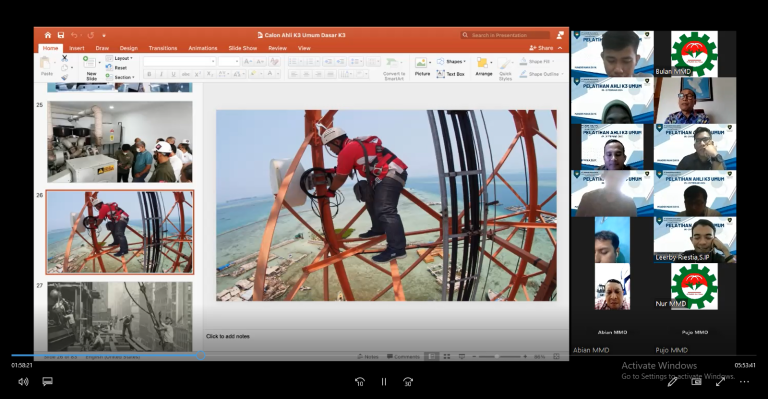Viewport: 768px width, 399px height.
Task: Click the Decrease Font Size icon
Action: tap(261, 61)
